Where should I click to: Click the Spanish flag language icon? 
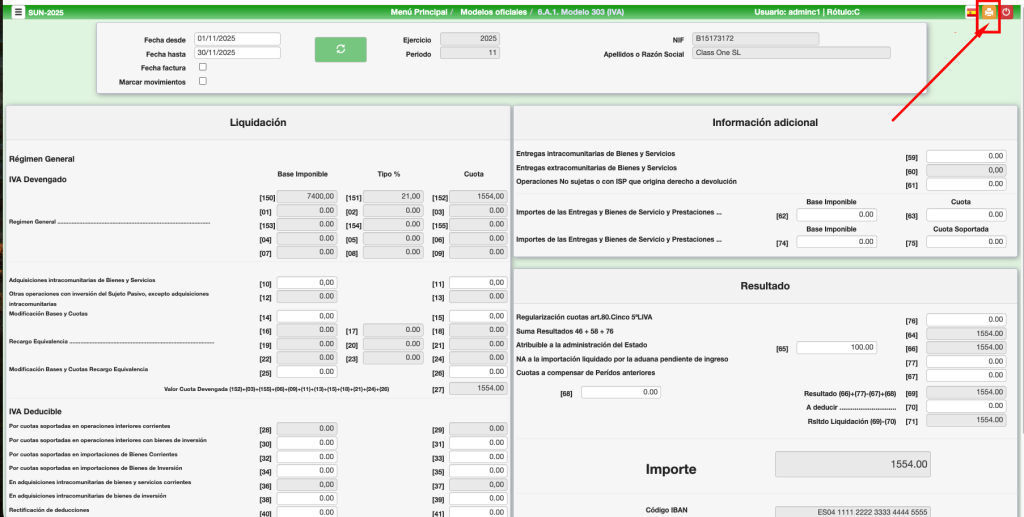[971, 12]
